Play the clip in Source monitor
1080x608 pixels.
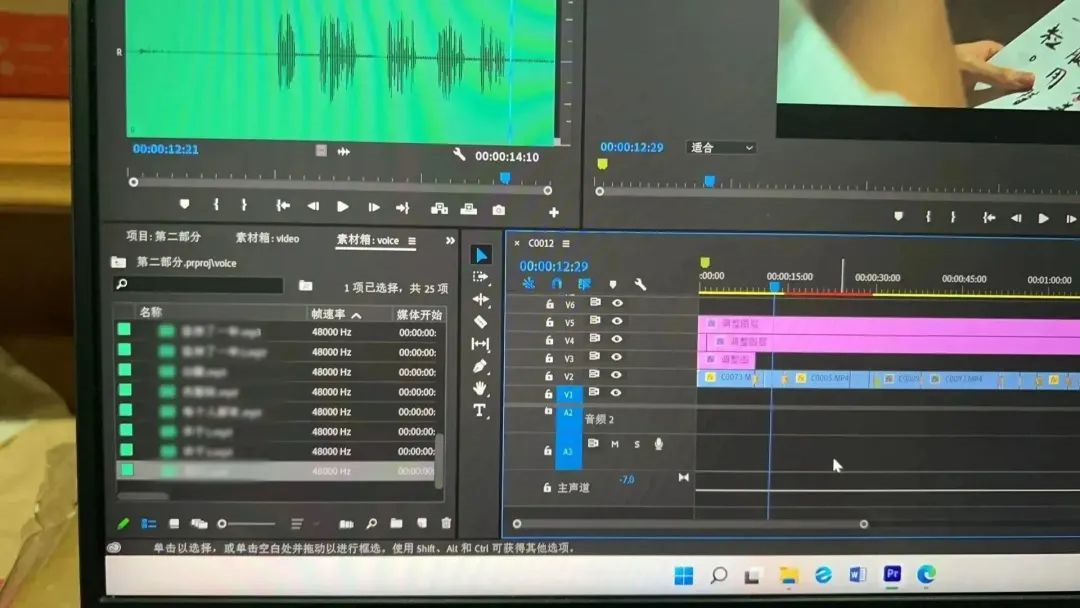pyautogui.click(x=343, y=207)
